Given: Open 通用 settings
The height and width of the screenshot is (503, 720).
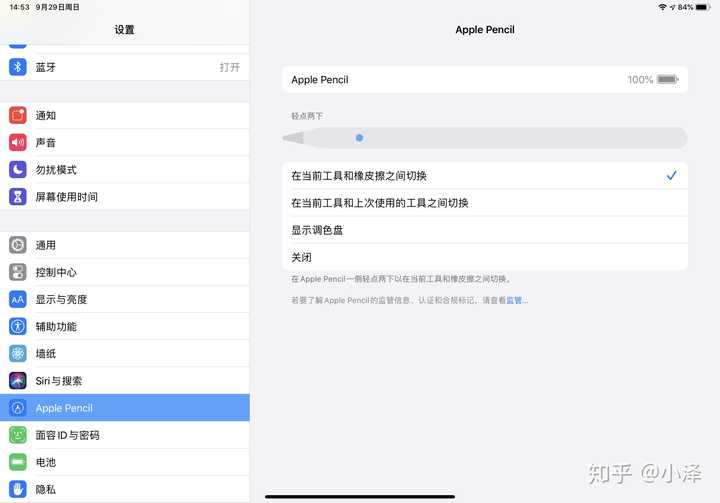Looking at the screenshot, I should [124, 245].
